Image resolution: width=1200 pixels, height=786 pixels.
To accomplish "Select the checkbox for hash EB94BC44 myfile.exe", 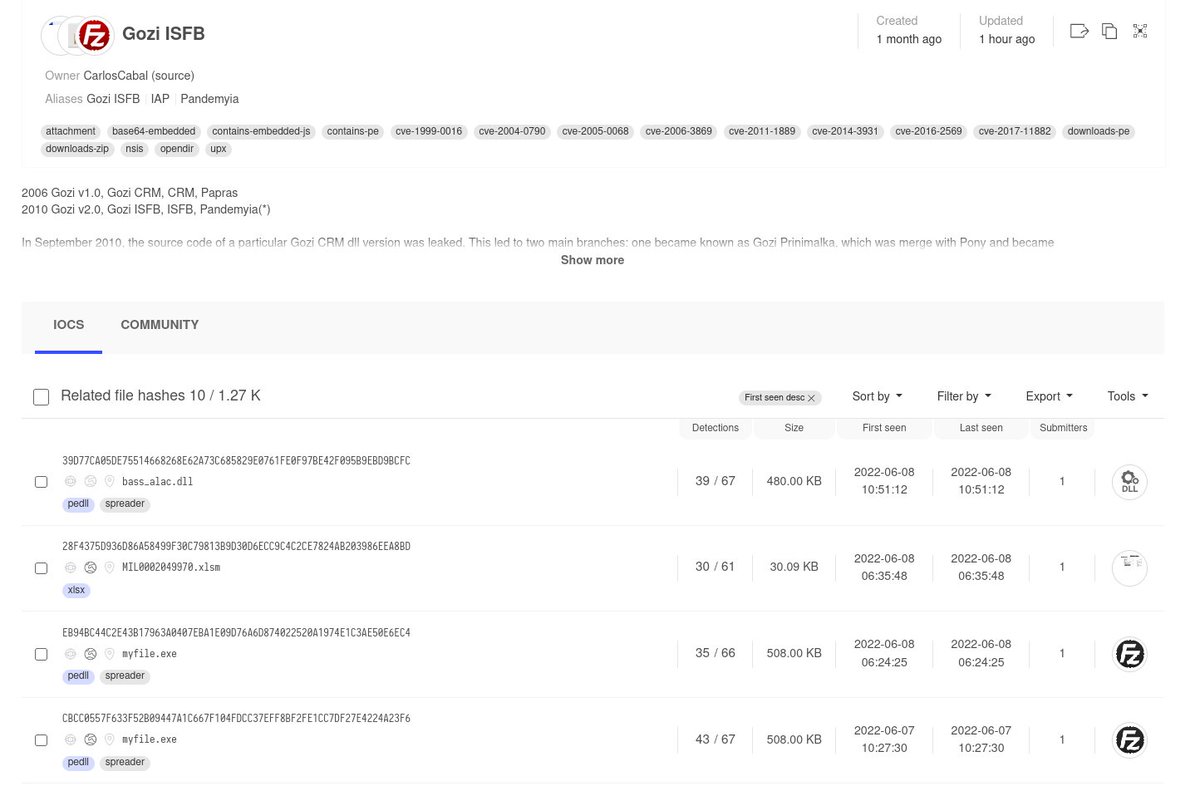I will coord(41,654).
